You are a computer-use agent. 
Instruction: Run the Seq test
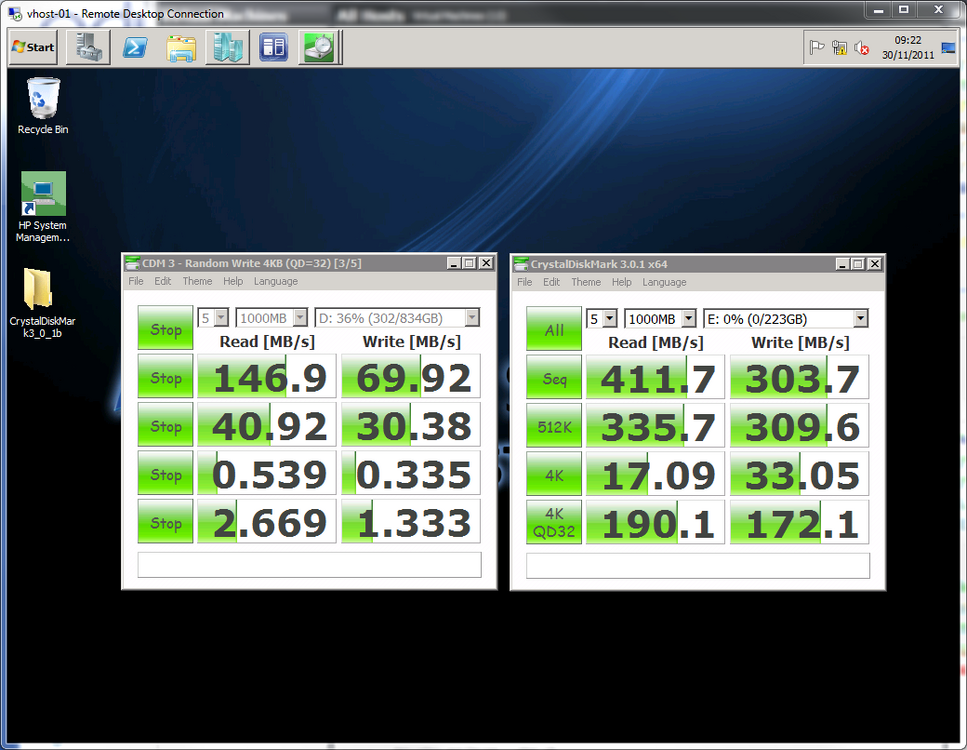554,377
